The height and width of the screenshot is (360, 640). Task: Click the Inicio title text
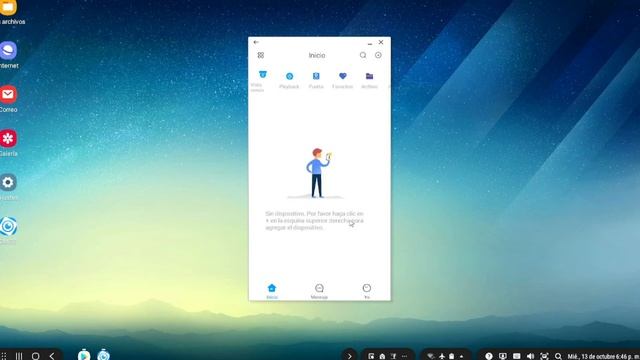317,55
